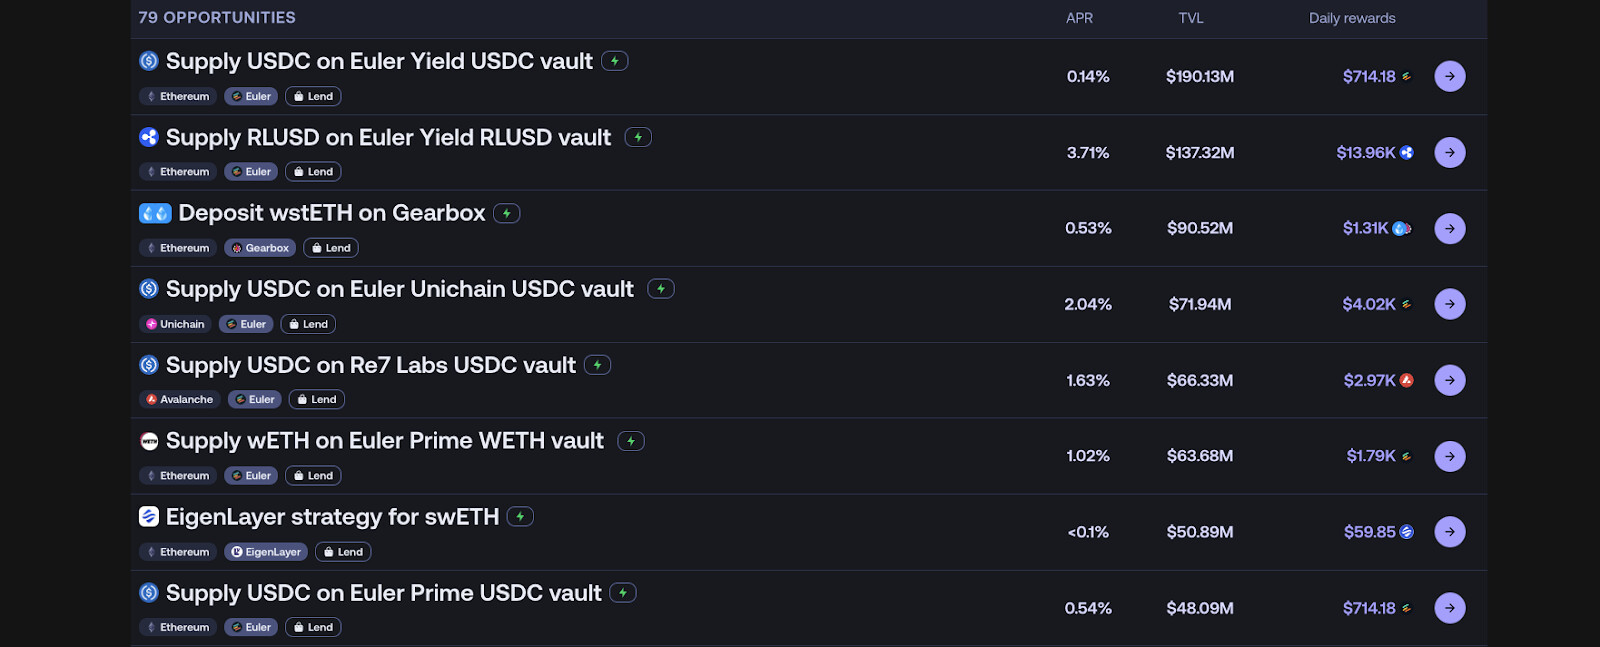The image size is (1600, 647).
Task: Open arrow for EigenLayer strategy for swETH
Action: (x=1450, y=532)
